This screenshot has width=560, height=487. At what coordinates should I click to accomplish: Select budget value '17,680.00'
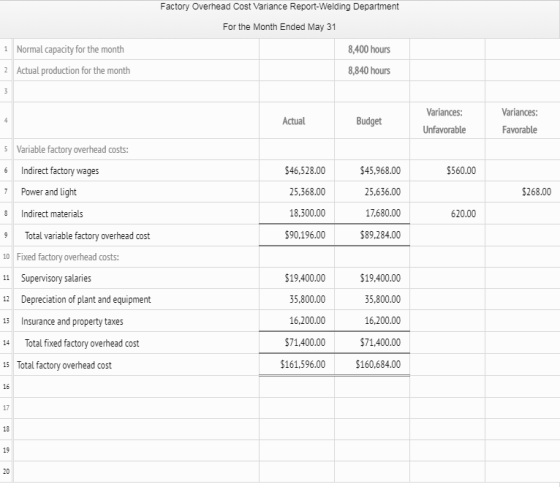tap(383, 213)
